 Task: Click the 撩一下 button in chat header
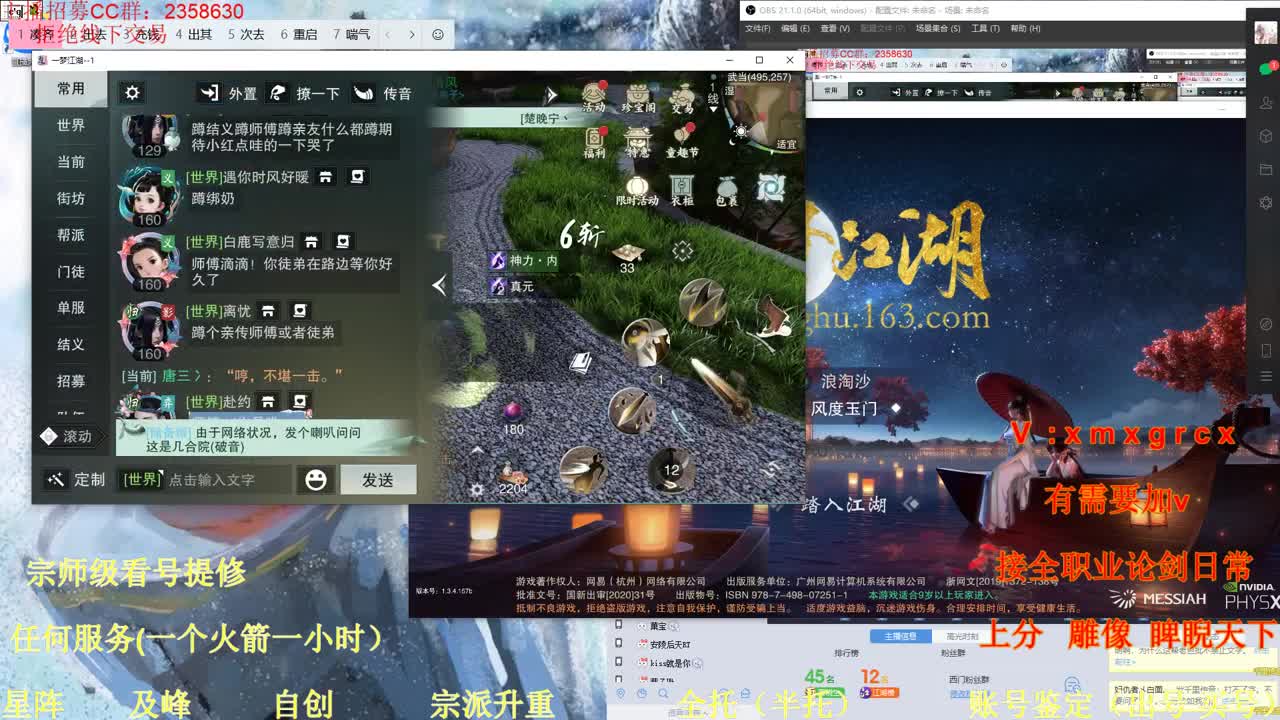[304, 93]
